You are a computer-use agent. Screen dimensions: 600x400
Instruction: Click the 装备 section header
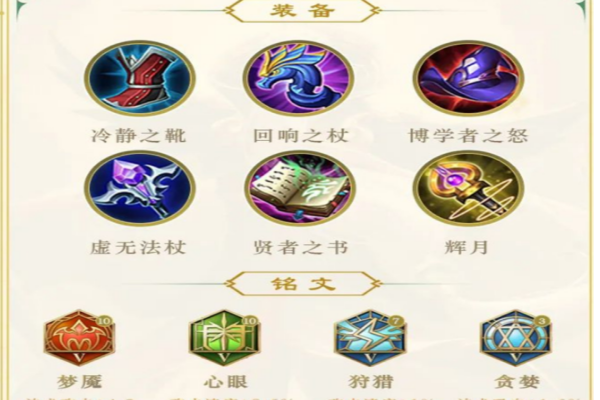point(302,10)
